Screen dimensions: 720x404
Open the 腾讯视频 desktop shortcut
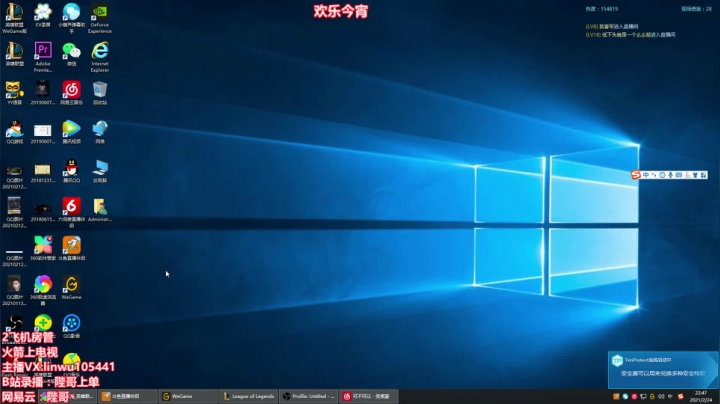pyautogui.click(x=71, y=132)
